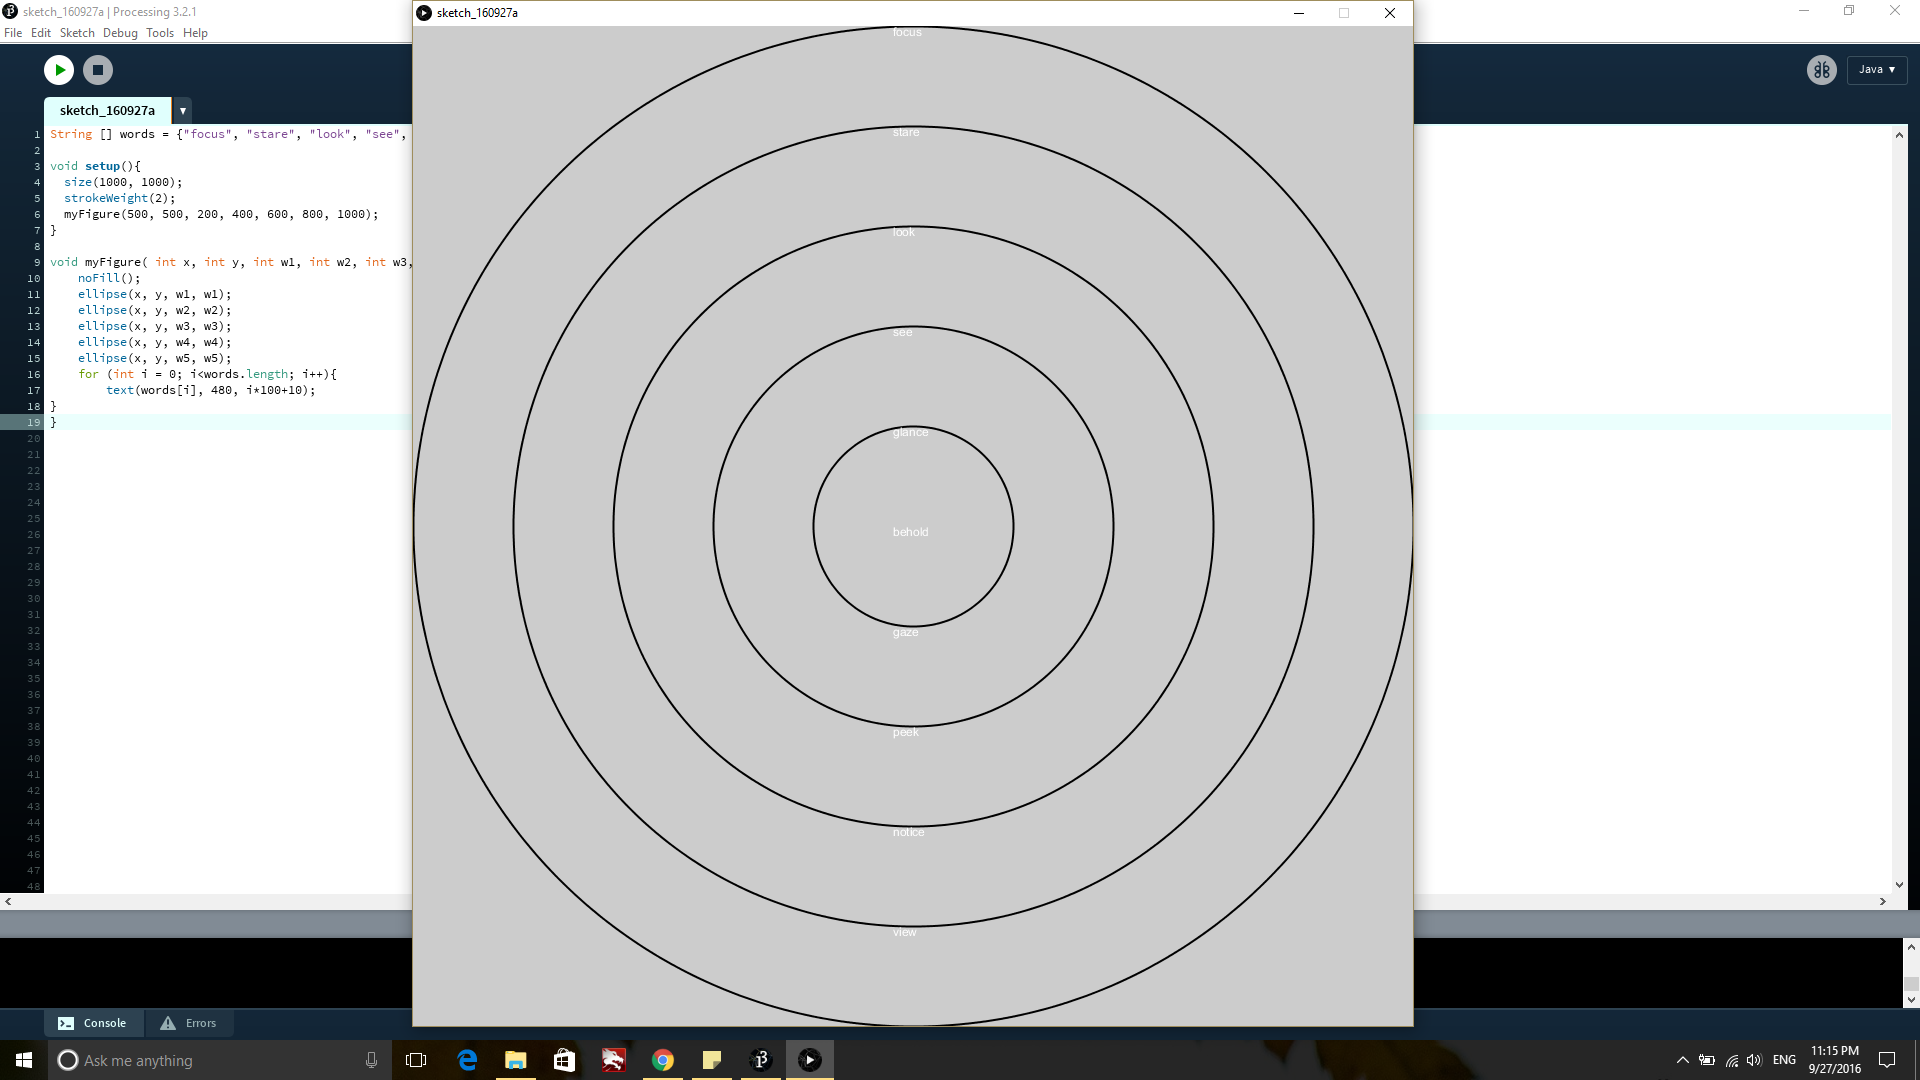This screenshot has height=1080, width=1920.
Task: Open the Debug menu
Action: (120, 33)
